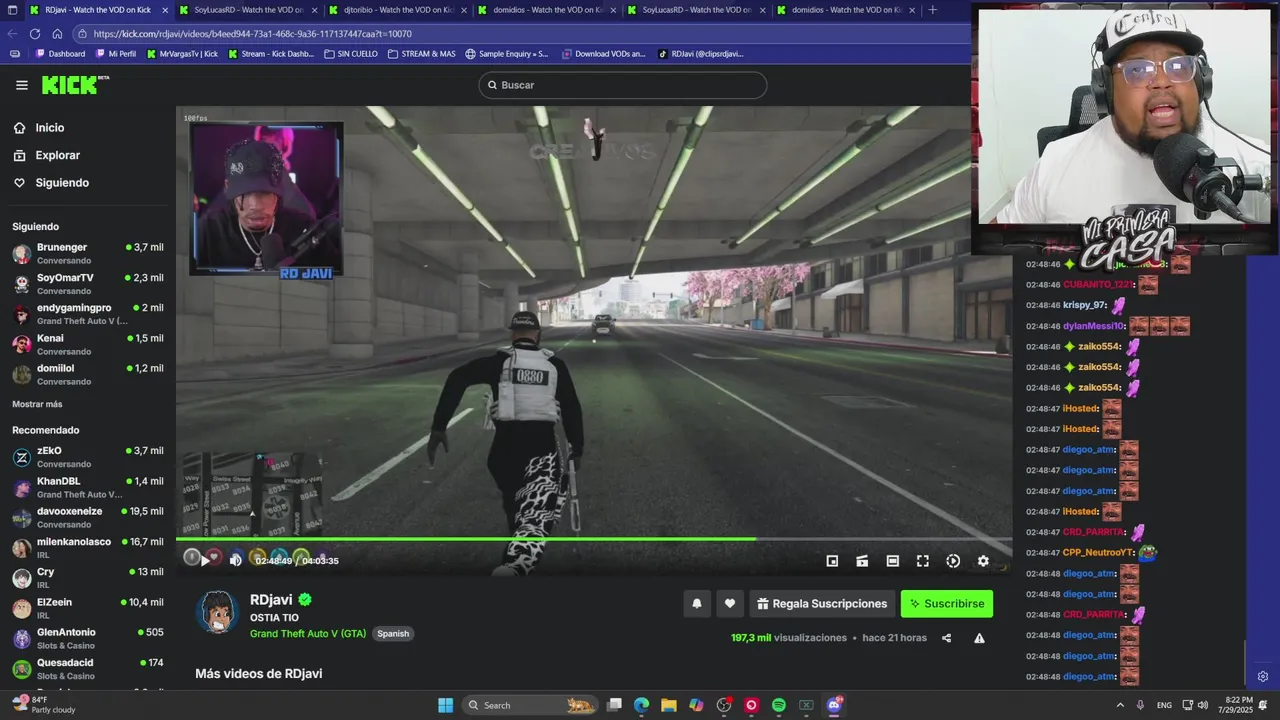Open chat settings gear icon
The width and height of the screenshot is (1280, 720).
coord(1262,677)
